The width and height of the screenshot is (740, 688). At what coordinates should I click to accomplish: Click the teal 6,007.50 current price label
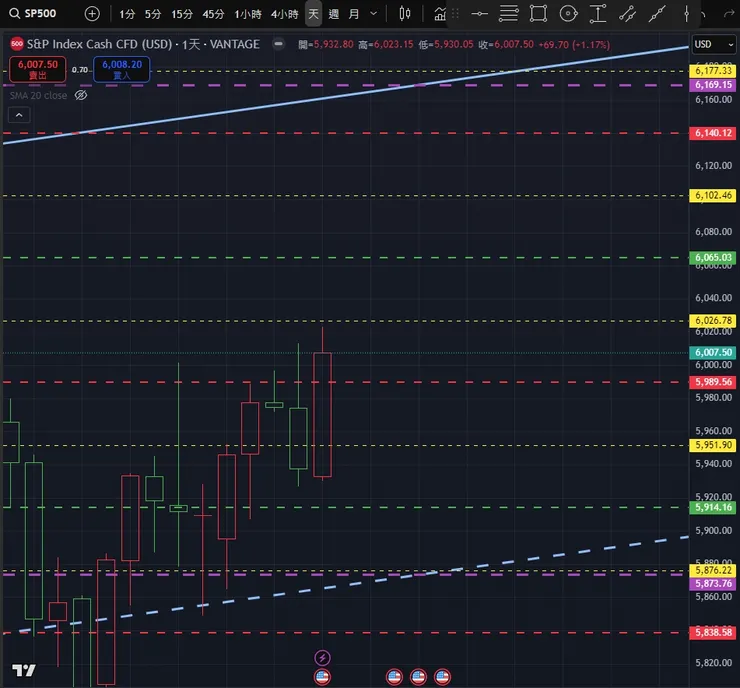713,352
